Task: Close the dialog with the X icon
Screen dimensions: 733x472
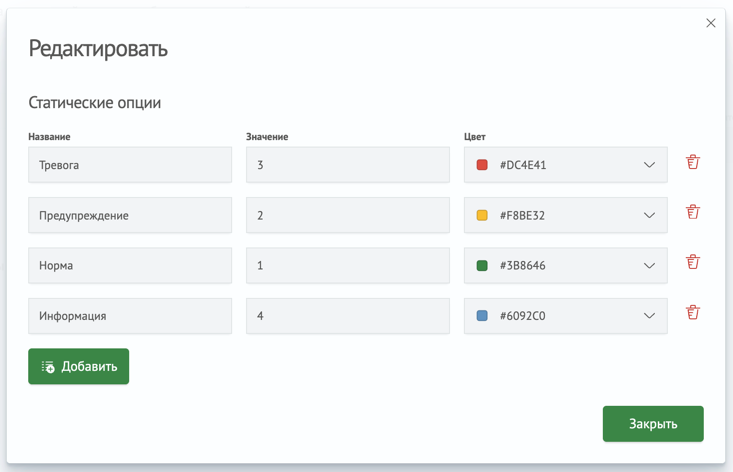Action: pos(711,23)
